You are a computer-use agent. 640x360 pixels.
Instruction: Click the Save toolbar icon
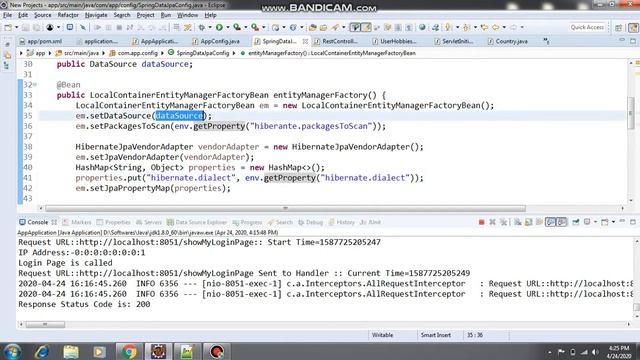(x=25, y=27)
